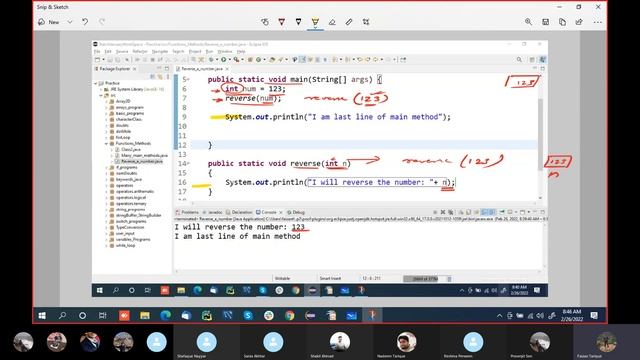This screenshot has height=360, width=640.
Task: Open PyCharm from the live taskbar
Action: [x=207, y=315]
